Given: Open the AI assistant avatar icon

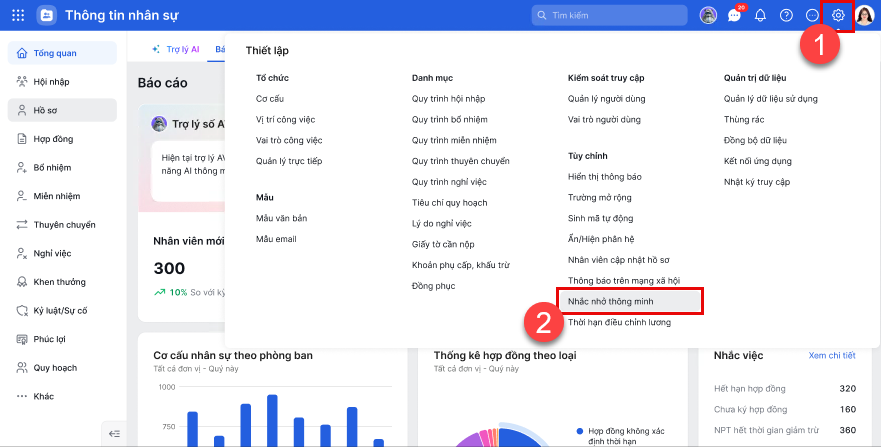Looking at the screenshot, I should click(x=708, y=15).
